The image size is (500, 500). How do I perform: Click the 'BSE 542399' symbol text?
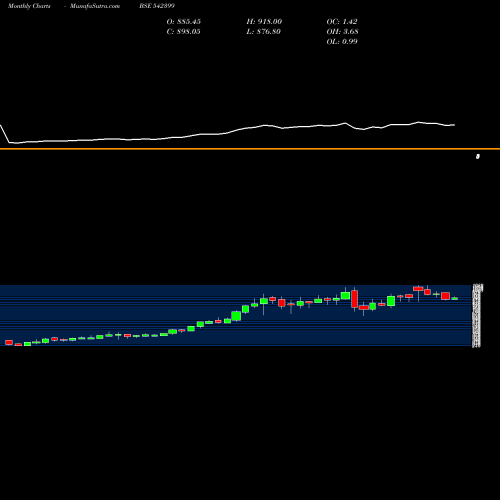tap(157, 6)
